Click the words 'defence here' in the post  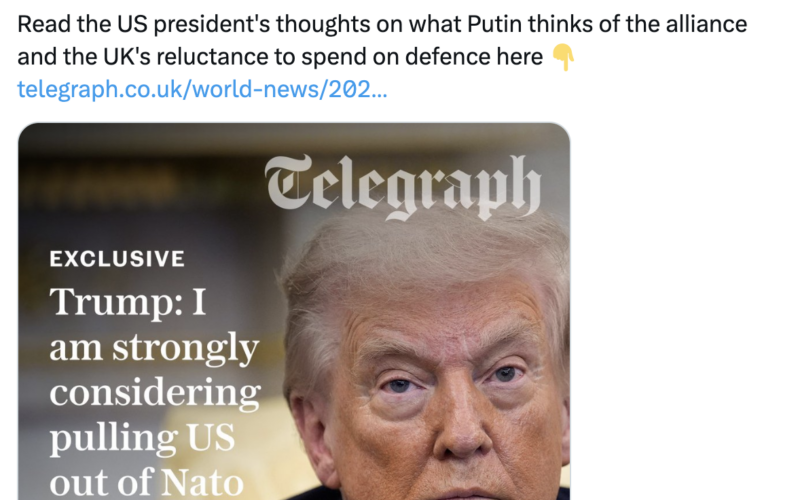click(x=474, y=57)
